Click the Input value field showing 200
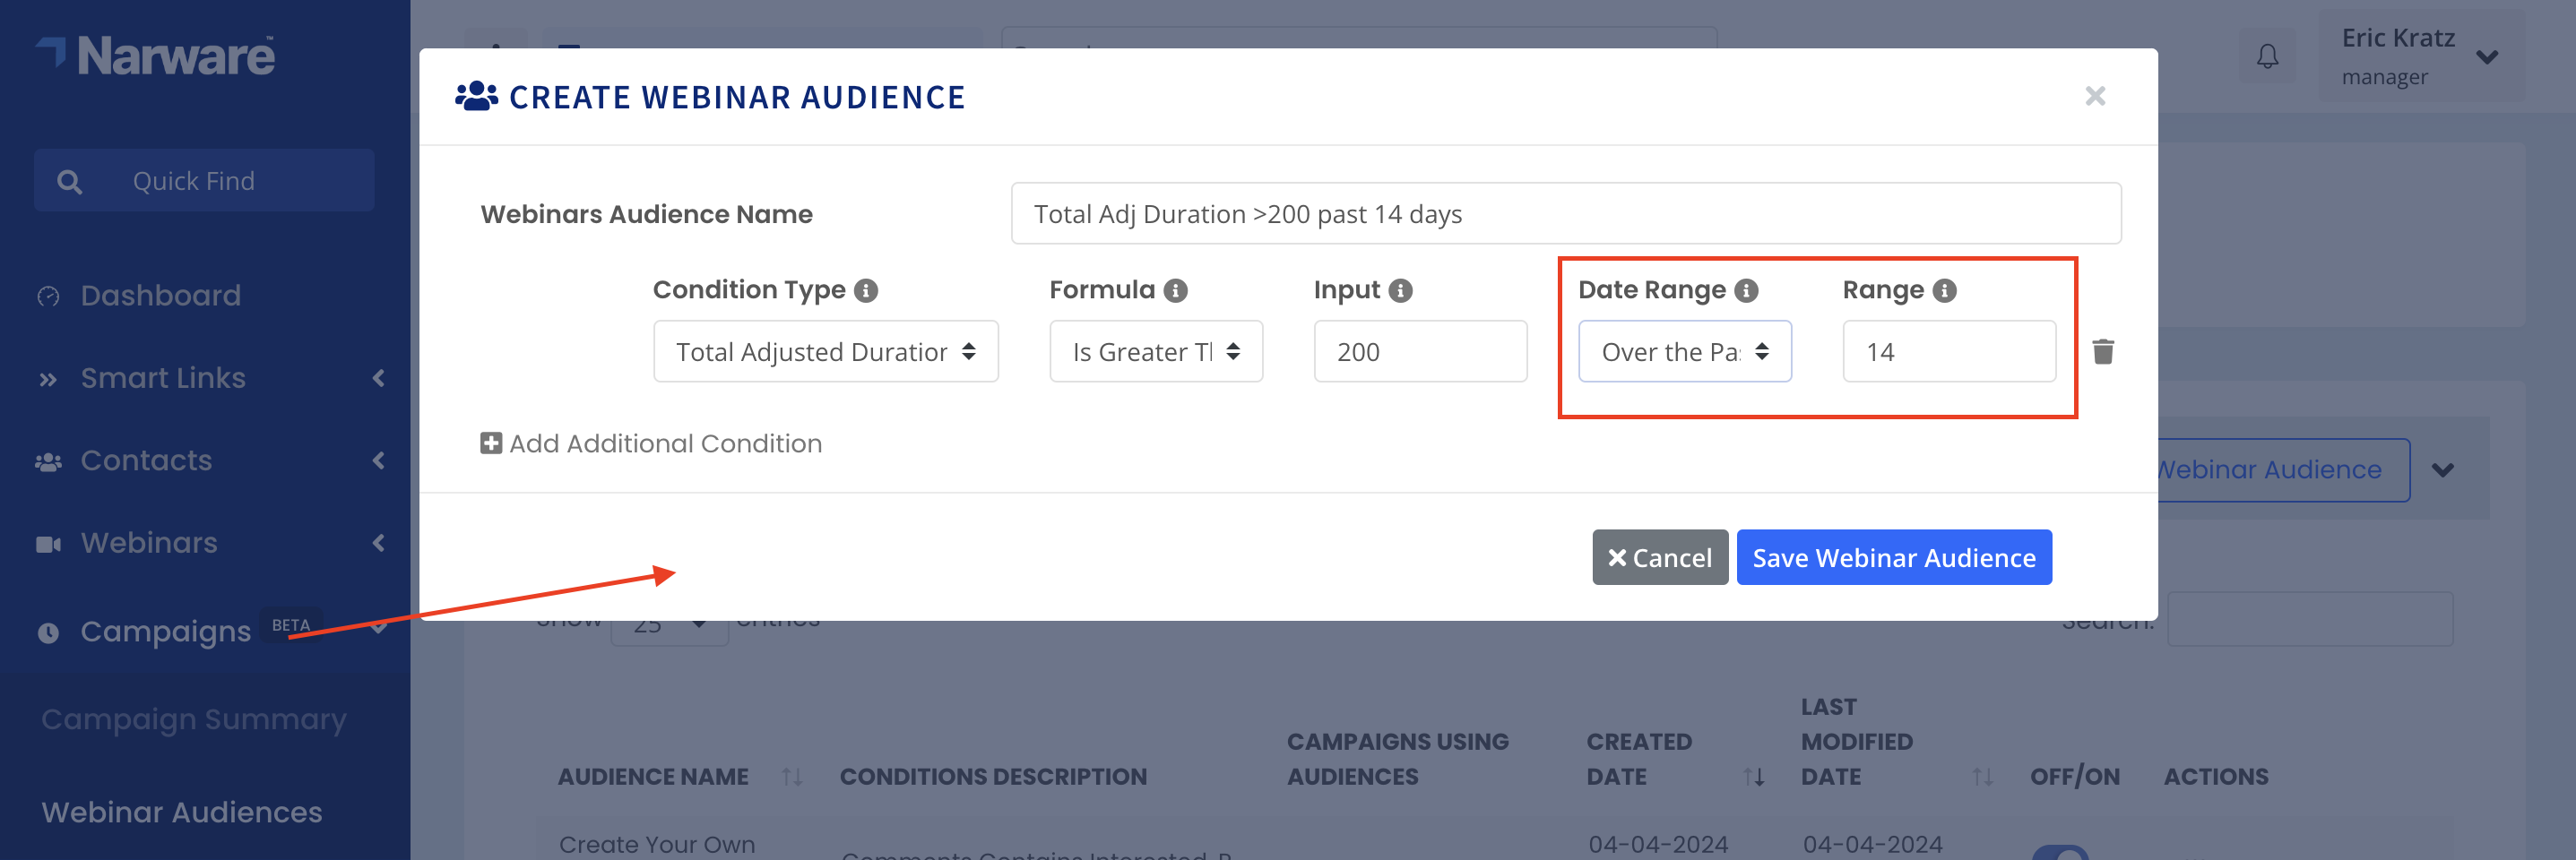 coord(1420,351)
